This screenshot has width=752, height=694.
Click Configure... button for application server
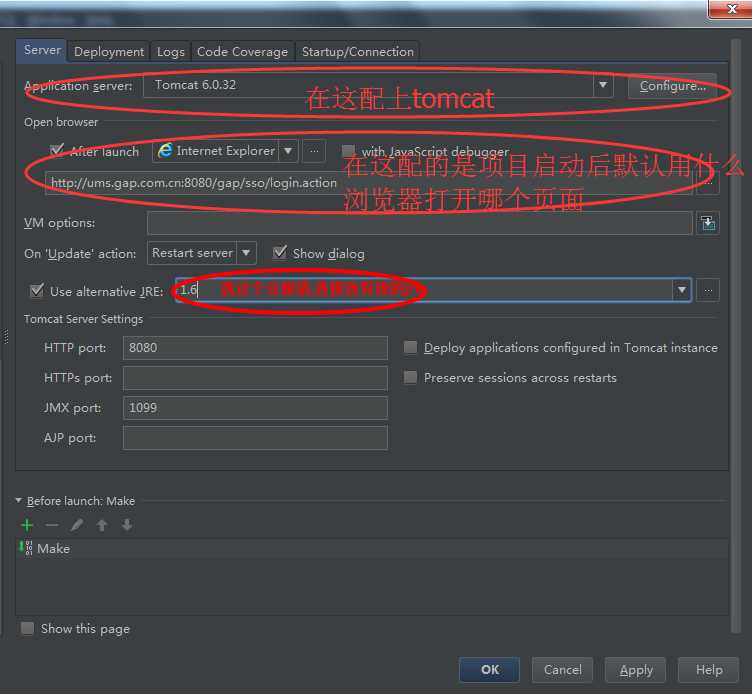coord(672,86)
